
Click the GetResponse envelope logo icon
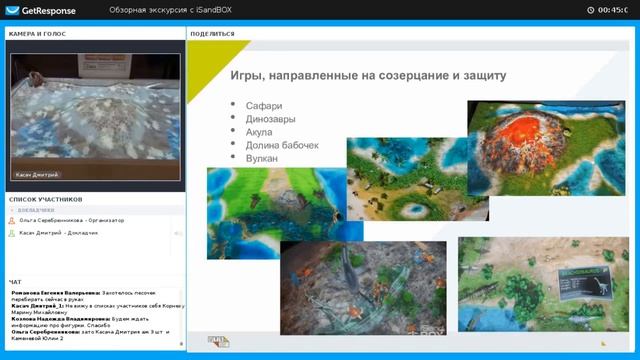point(12,10)
